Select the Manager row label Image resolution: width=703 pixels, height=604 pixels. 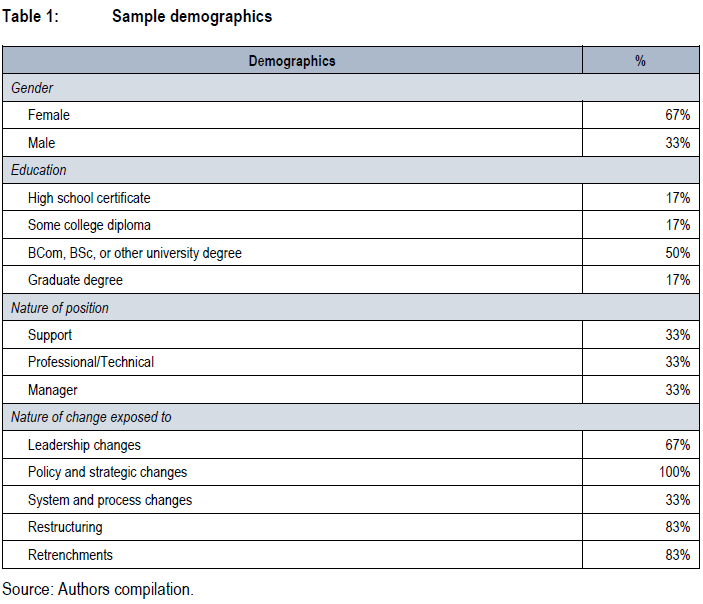[x=52, y=390]
